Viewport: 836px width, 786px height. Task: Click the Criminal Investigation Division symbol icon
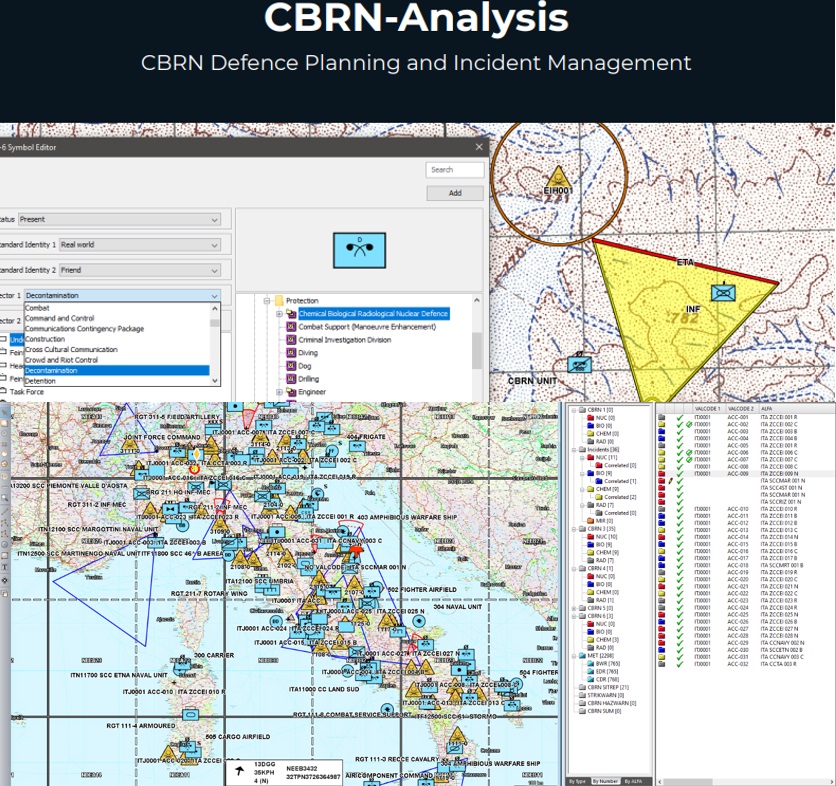292,340
